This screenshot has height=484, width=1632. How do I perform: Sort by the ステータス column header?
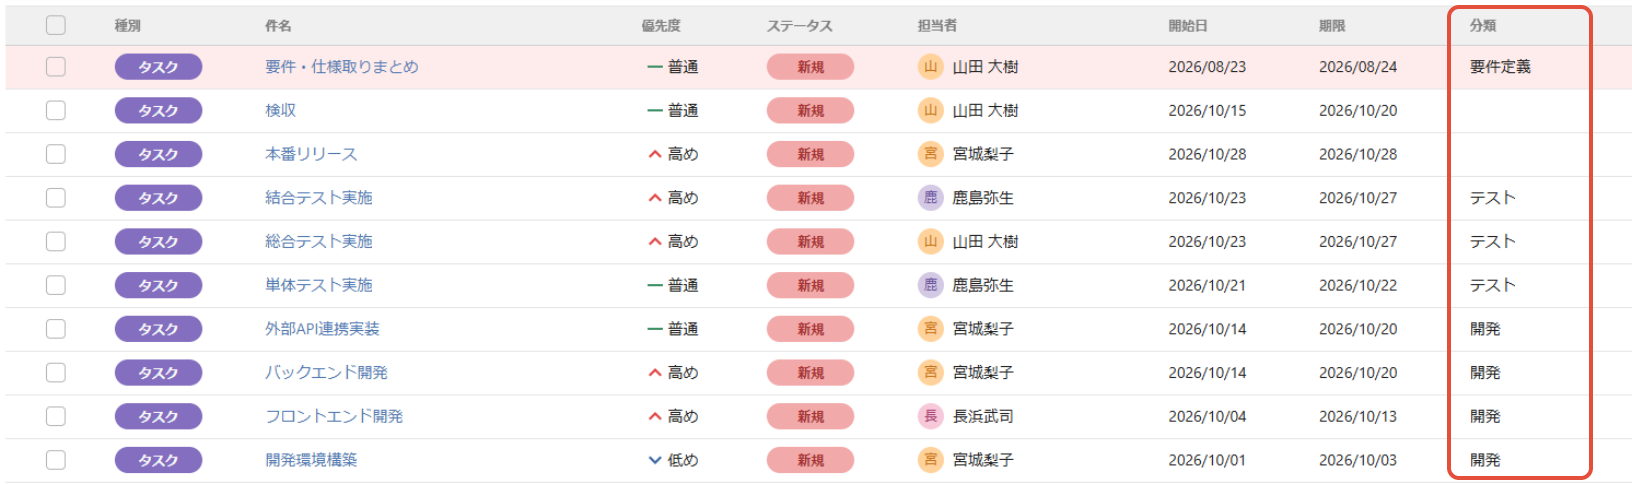click(x=799, y=26)
